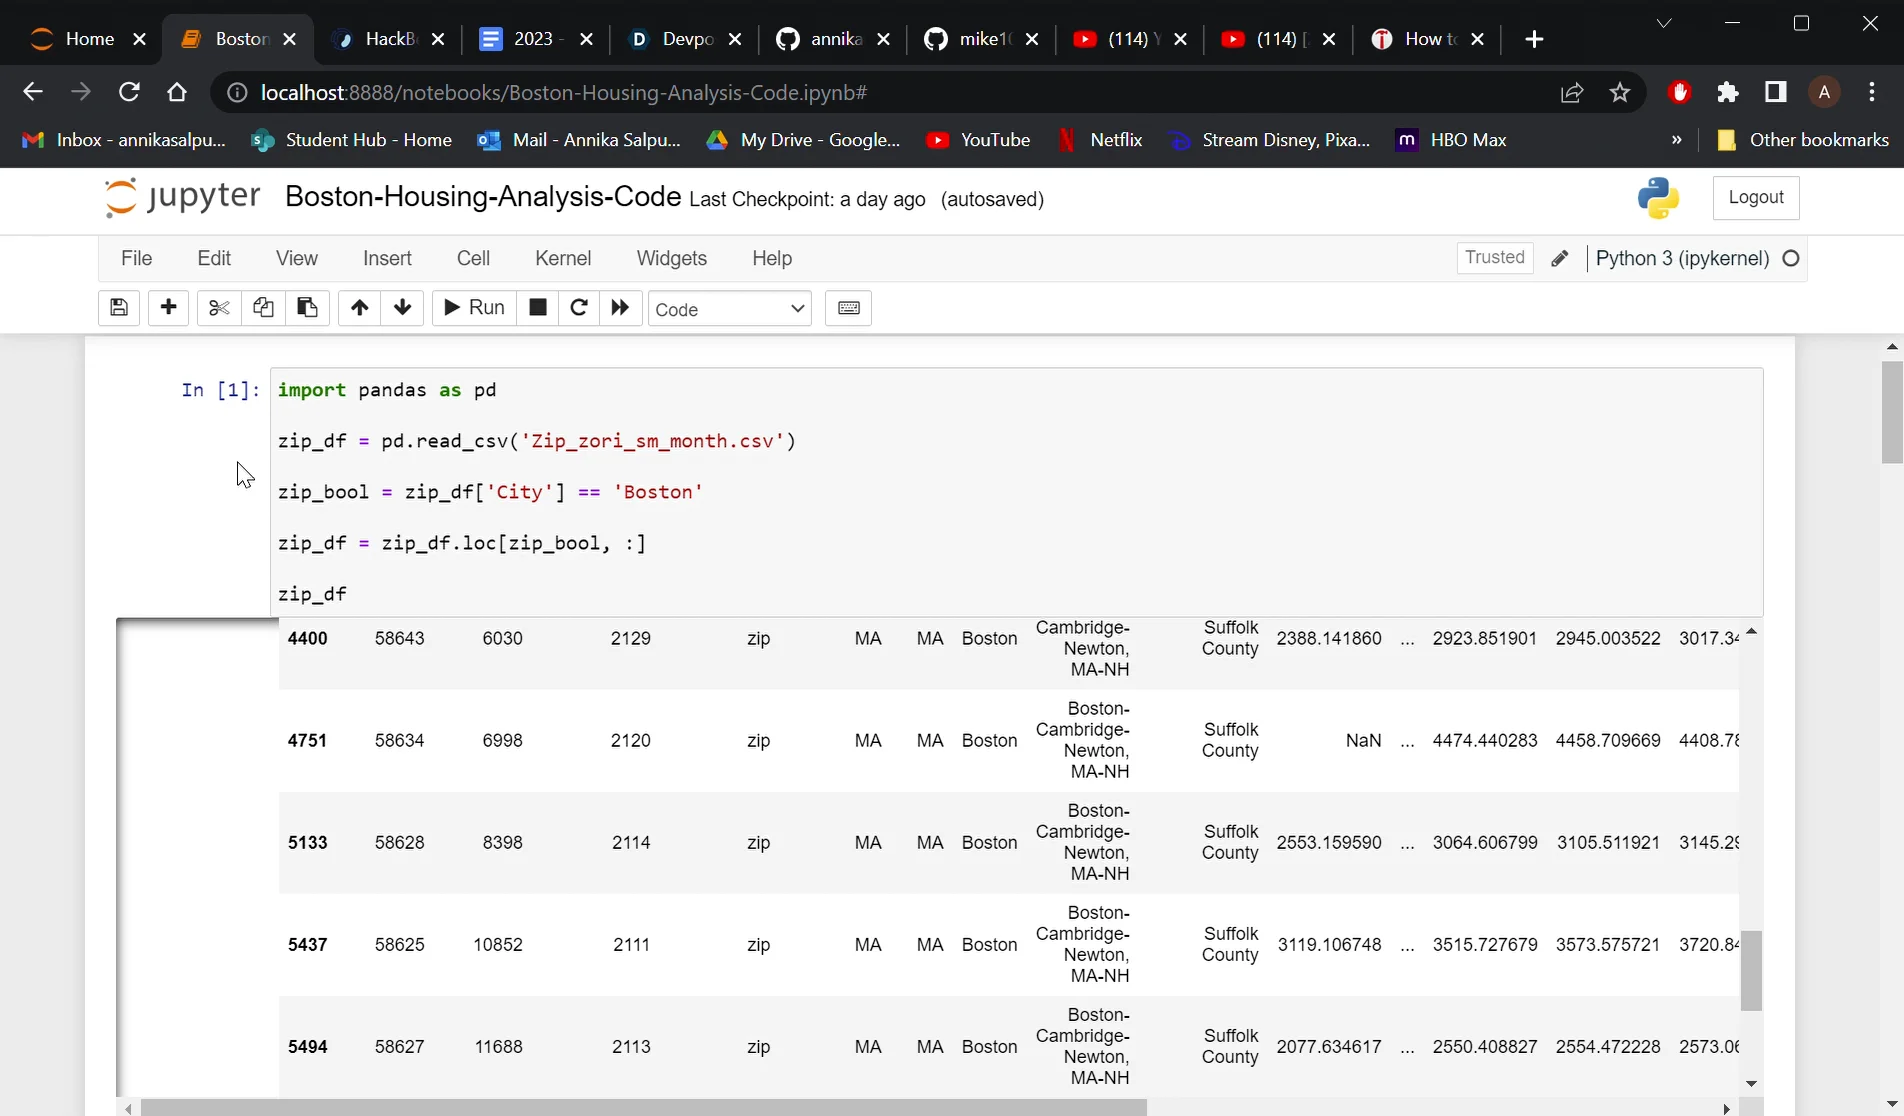Run the selected cell with the Run button
1904x1116 pixels.
coord(473,308)
